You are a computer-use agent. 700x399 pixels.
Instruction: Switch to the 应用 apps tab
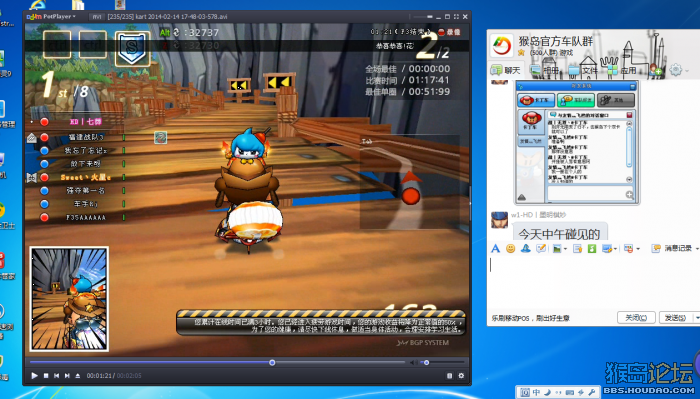(622, 70)
